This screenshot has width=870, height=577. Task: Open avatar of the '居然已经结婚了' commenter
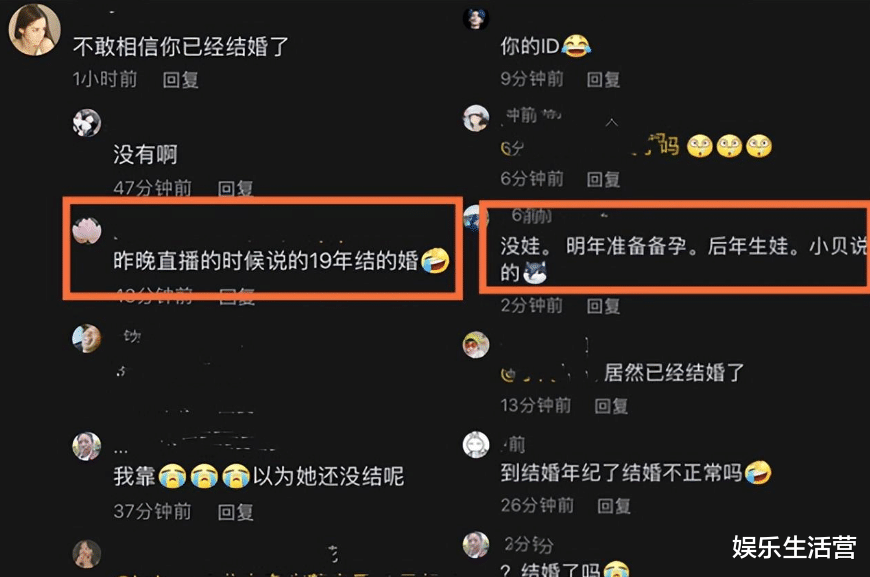click(476, 345)
